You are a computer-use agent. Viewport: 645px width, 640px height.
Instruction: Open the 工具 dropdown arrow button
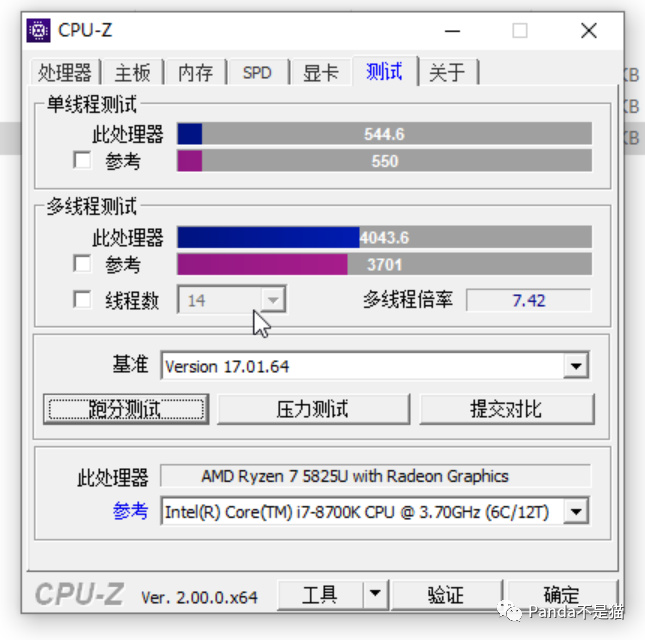point(375,594)
